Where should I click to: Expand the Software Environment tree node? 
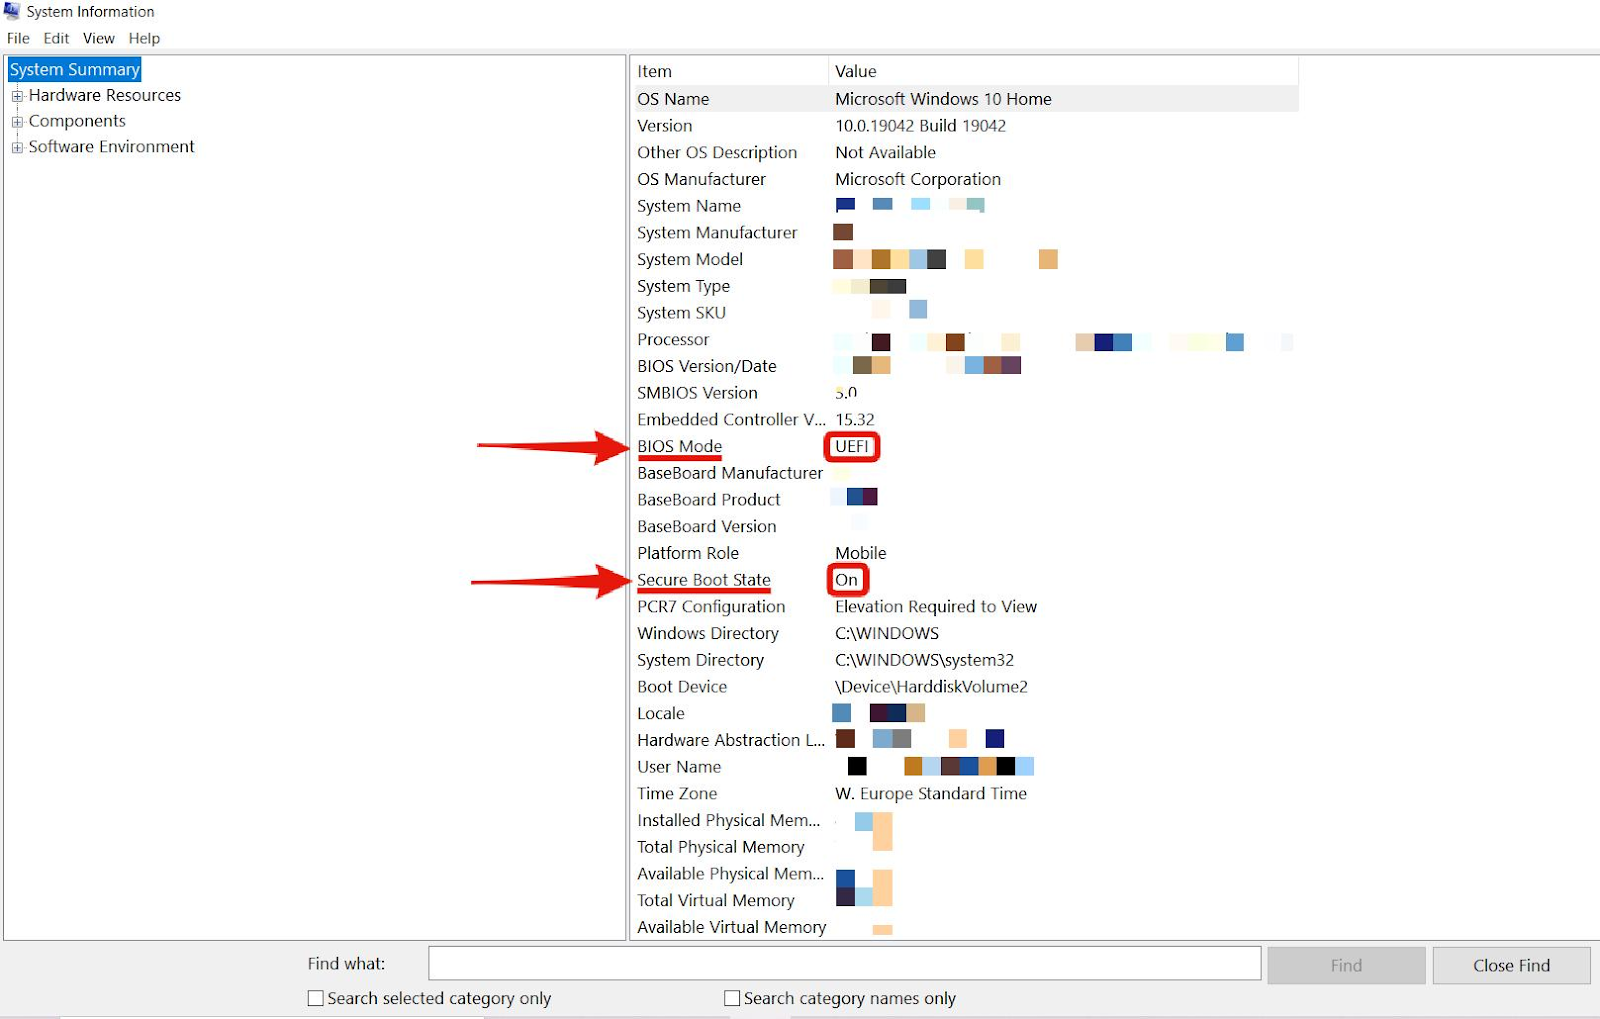coord(17,147)
